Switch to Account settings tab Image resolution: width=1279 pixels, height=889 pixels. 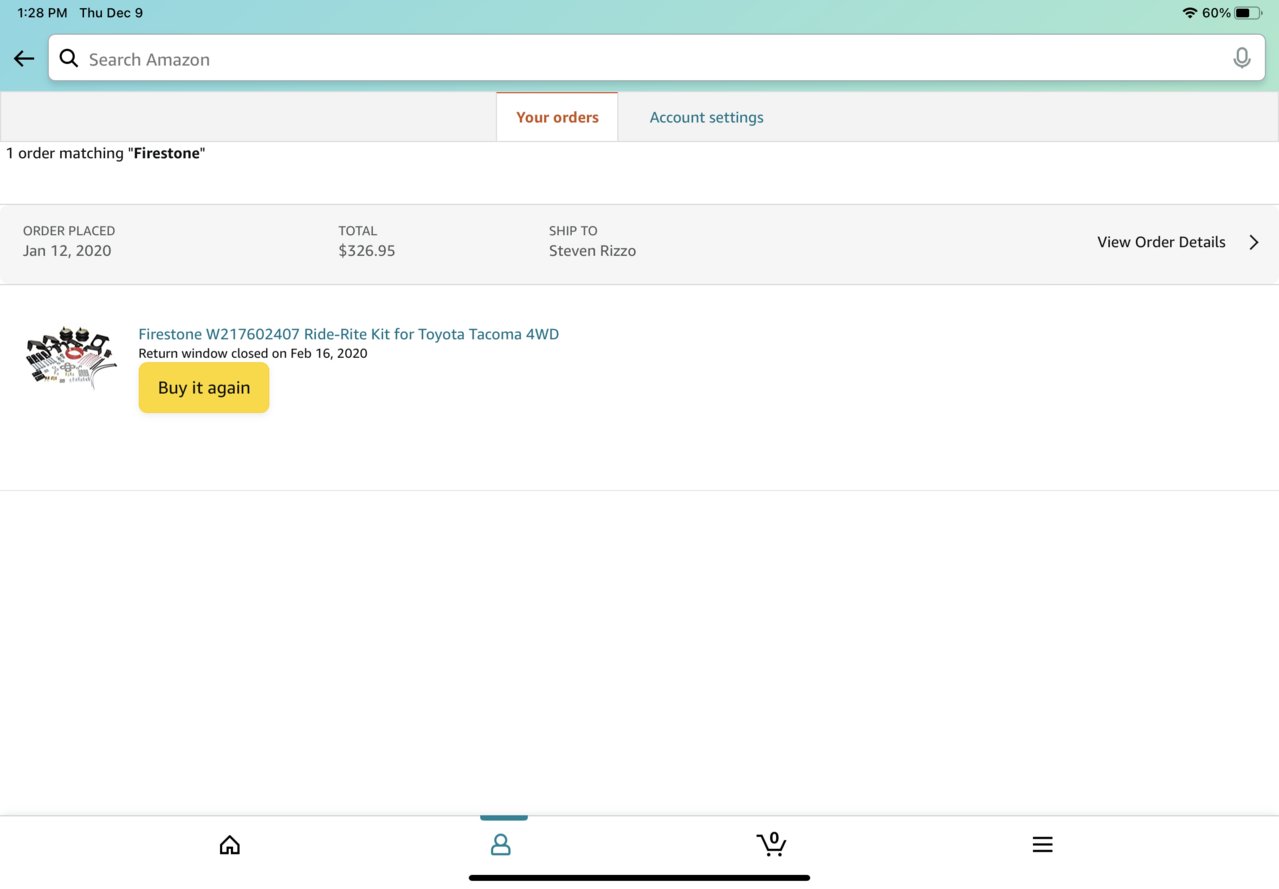[x=706, y=117]
